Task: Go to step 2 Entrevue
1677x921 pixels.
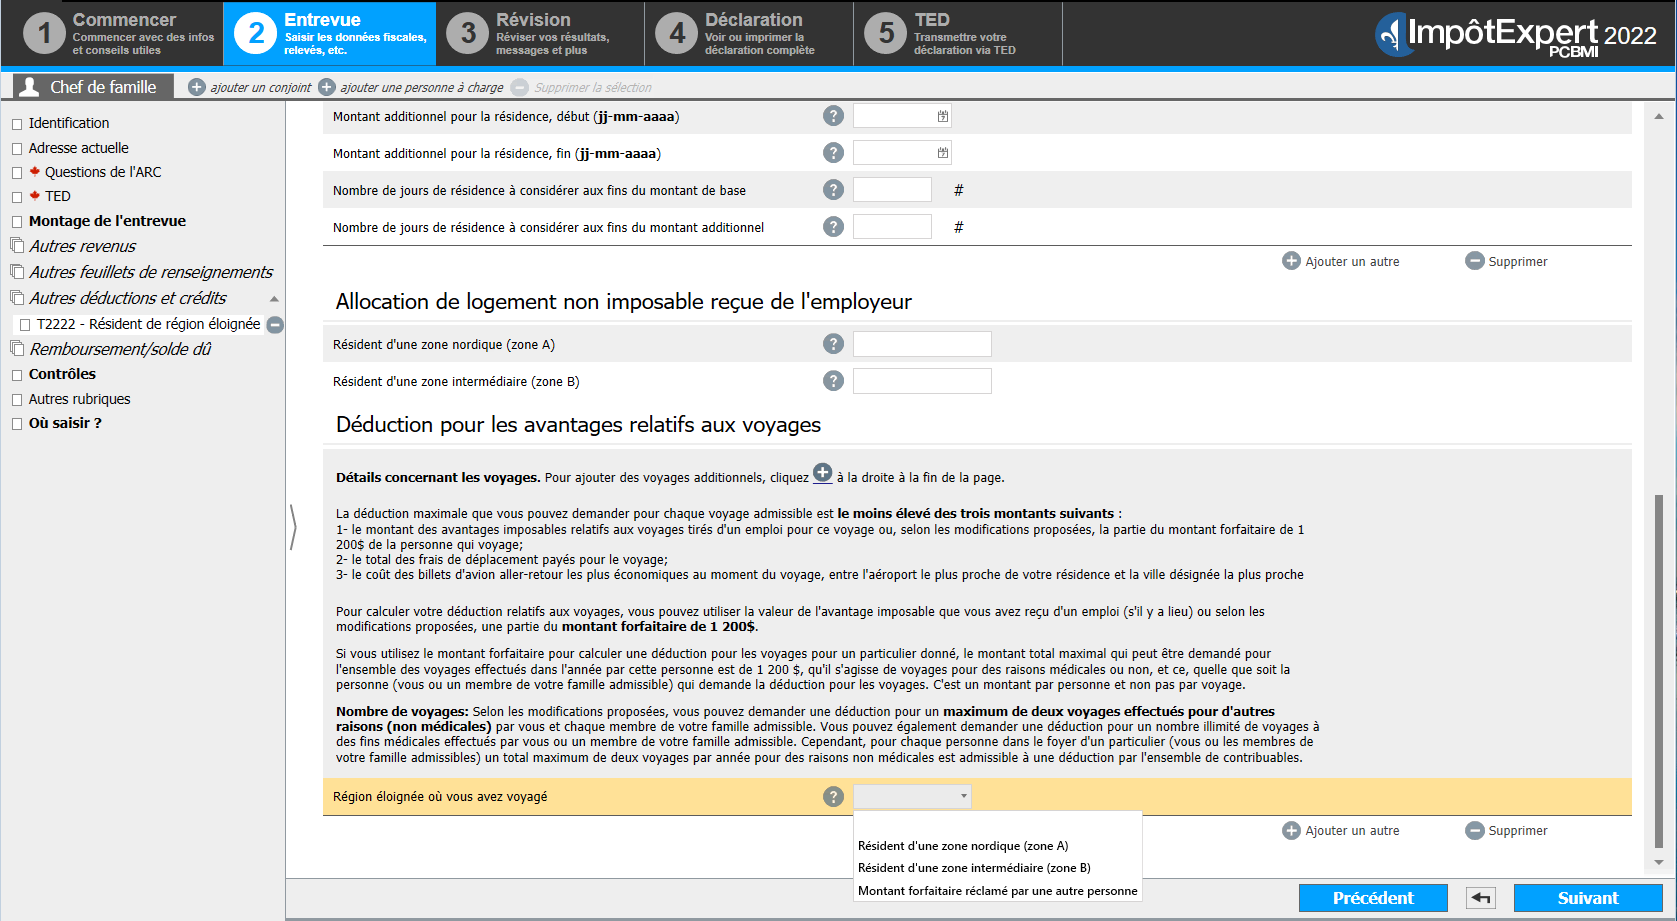Action: (x=330, y=34)
